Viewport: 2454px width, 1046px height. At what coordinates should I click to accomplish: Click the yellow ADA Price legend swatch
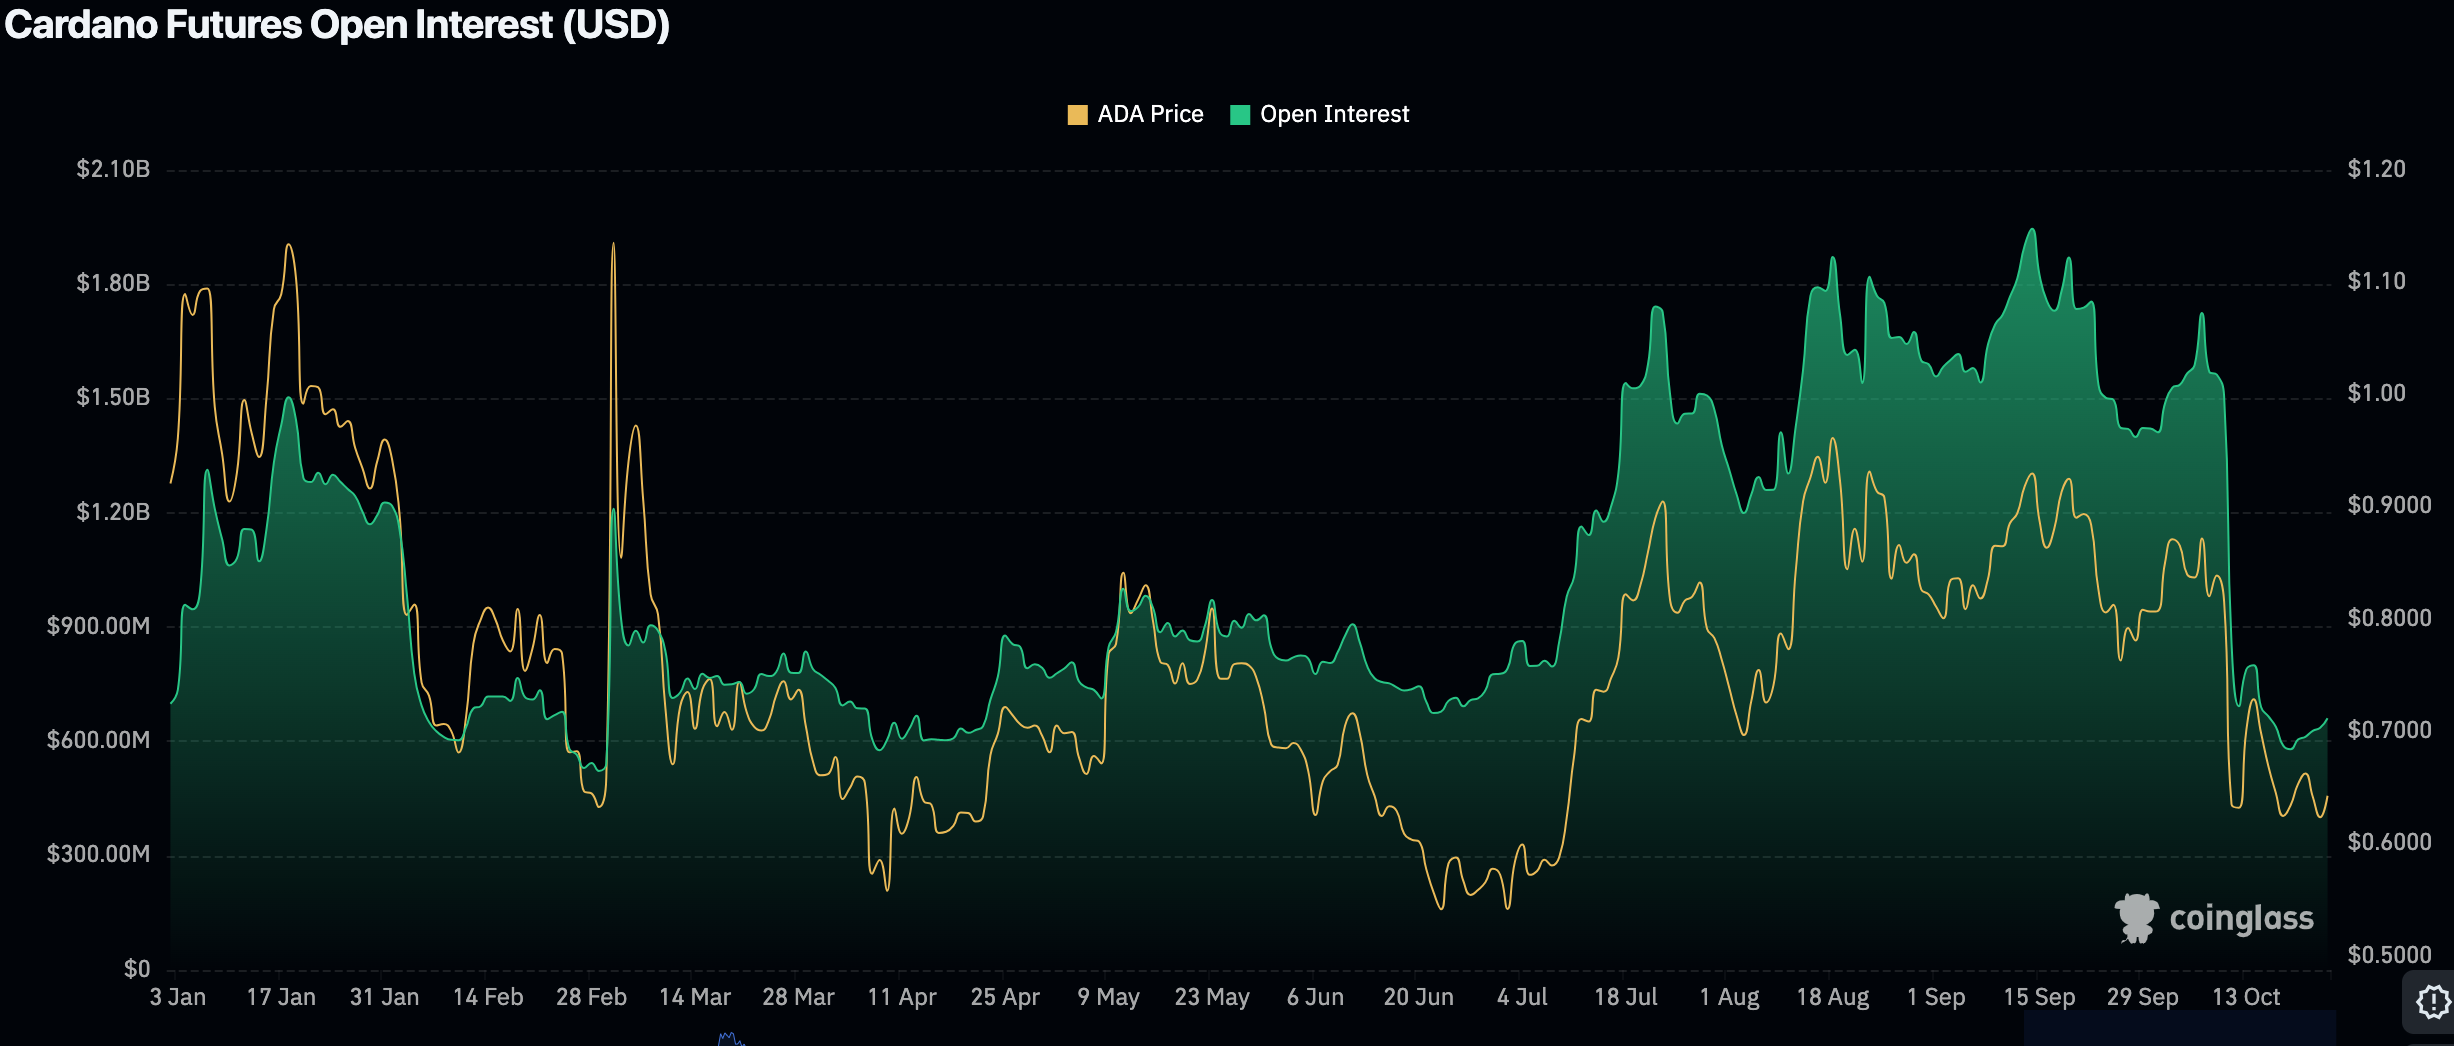tap(1077, 115)
